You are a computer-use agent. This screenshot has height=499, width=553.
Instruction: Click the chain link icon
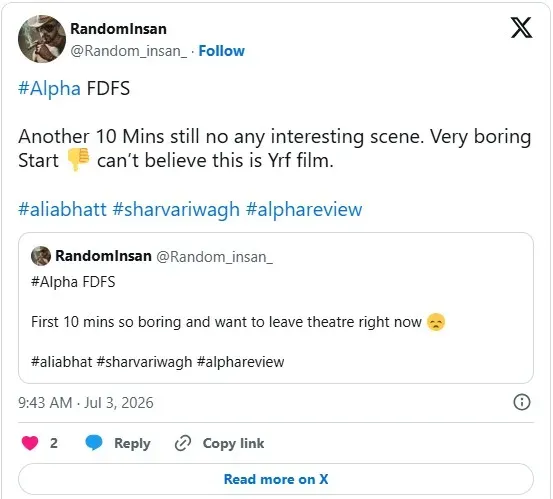click(x=183, y=443)
